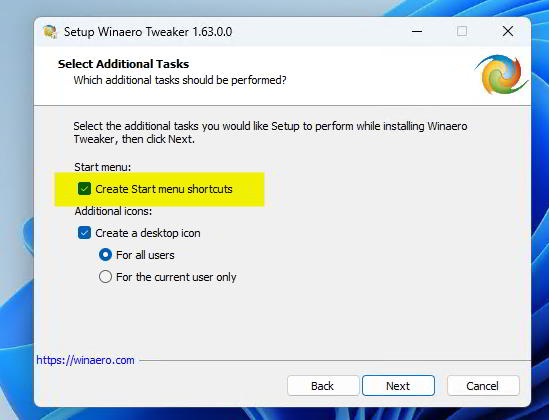Close the Setup Winaero Tweaker window
This screenshot has height=420, width=549.
(508, 32)
